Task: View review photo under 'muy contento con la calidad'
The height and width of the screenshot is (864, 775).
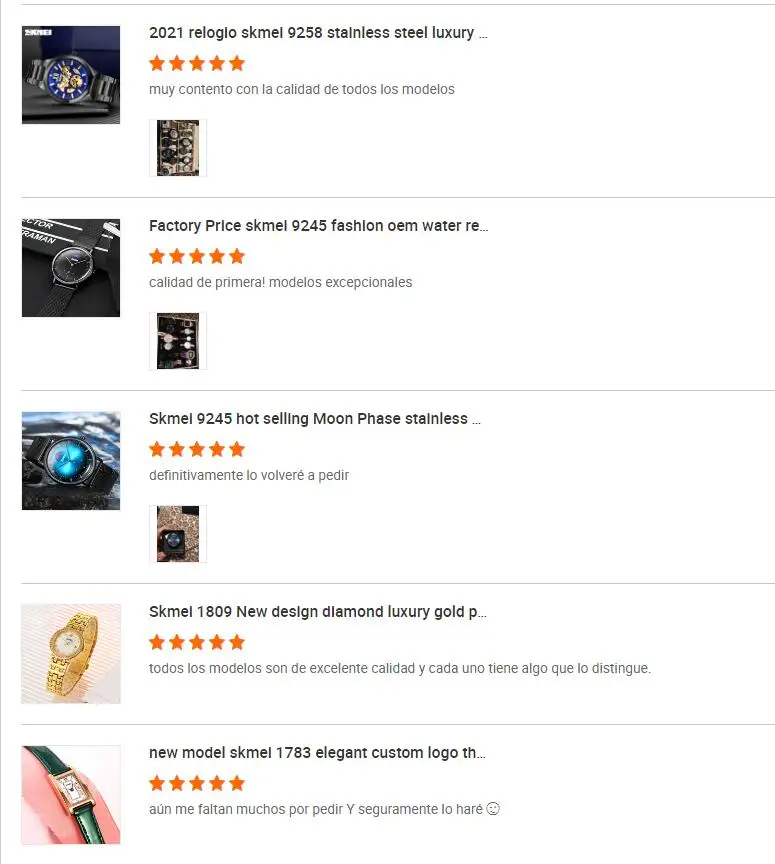Action: (177, 148)
